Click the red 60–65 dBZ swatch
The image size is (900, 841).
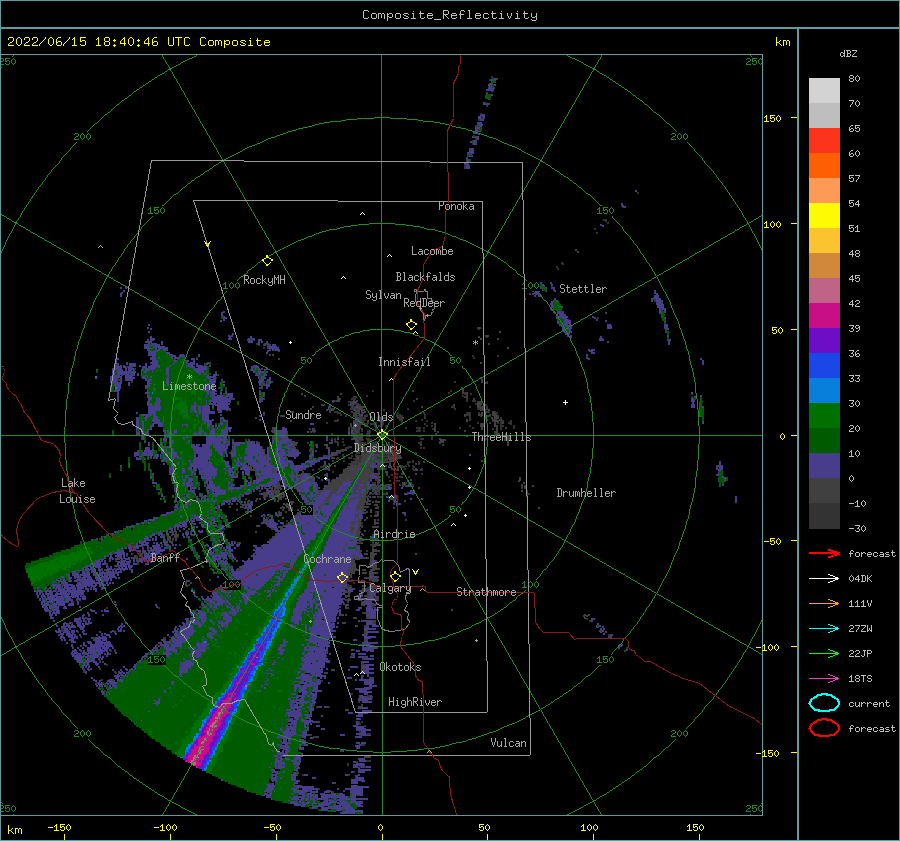click(x=824, y=141)
